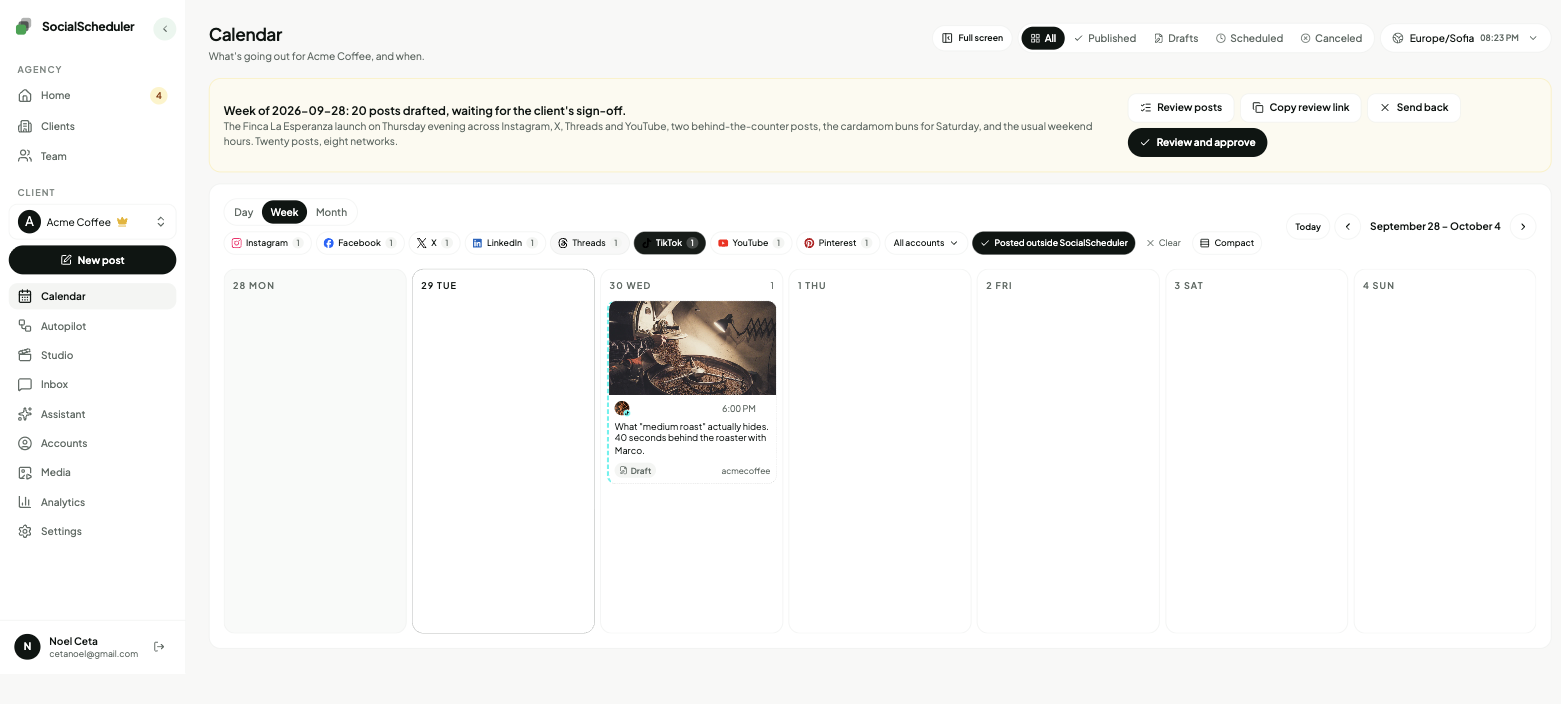
Task: Click the date range September 28 – October 4
Action: coord(1435,227)
